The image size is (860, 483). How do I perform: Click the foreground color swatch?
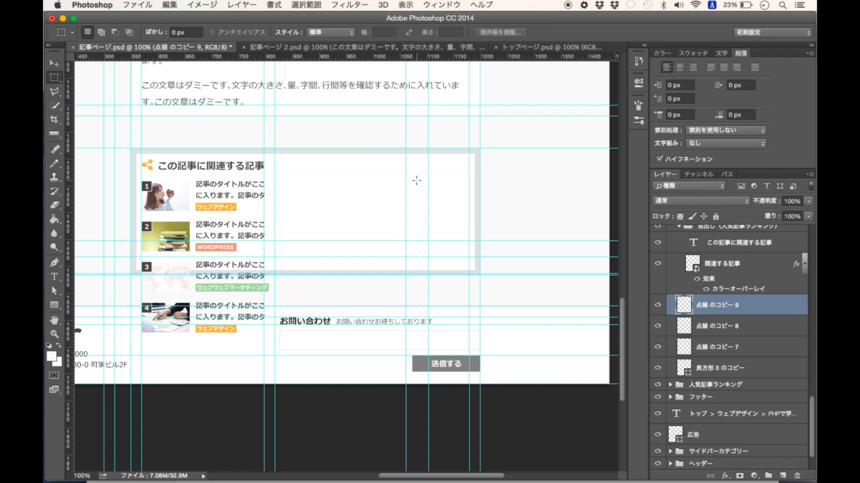(x=52, y=356)
